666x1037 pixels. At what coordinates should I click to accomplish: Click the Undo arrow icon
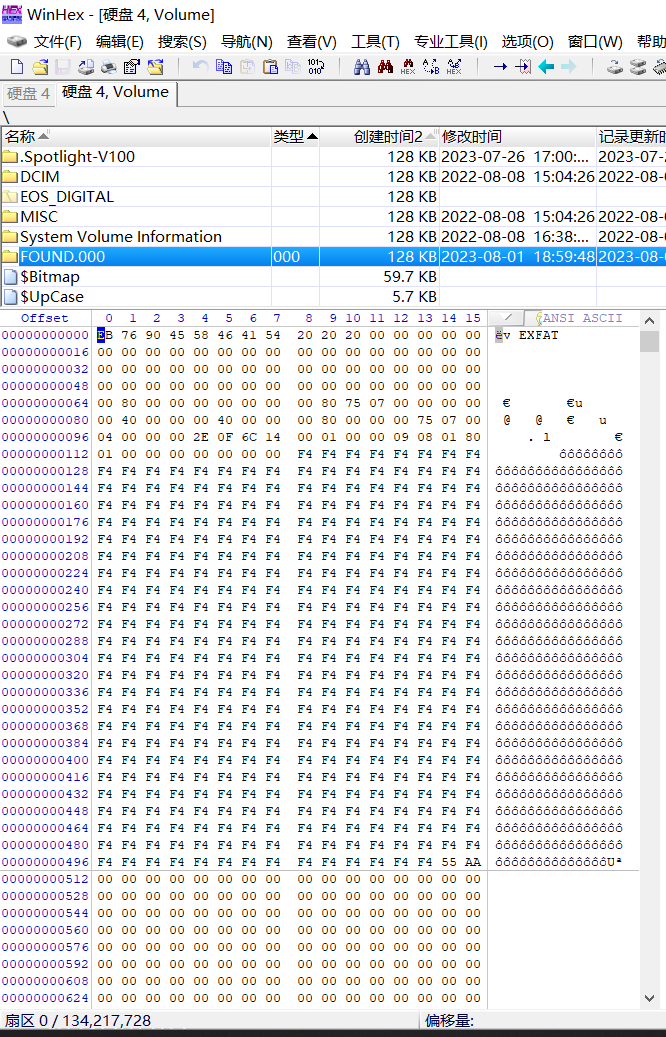click(200, 66)
